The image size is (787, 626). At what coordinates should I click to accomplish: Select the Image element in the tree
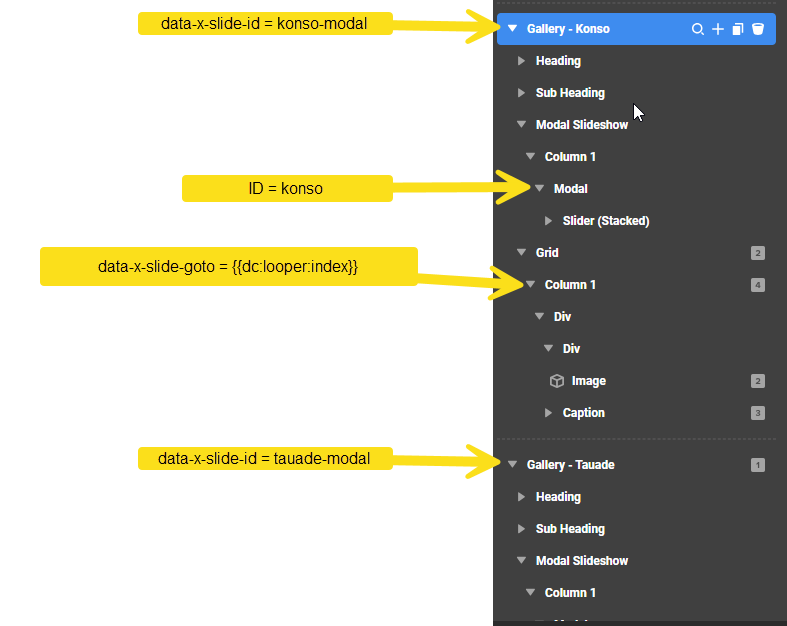588,381
